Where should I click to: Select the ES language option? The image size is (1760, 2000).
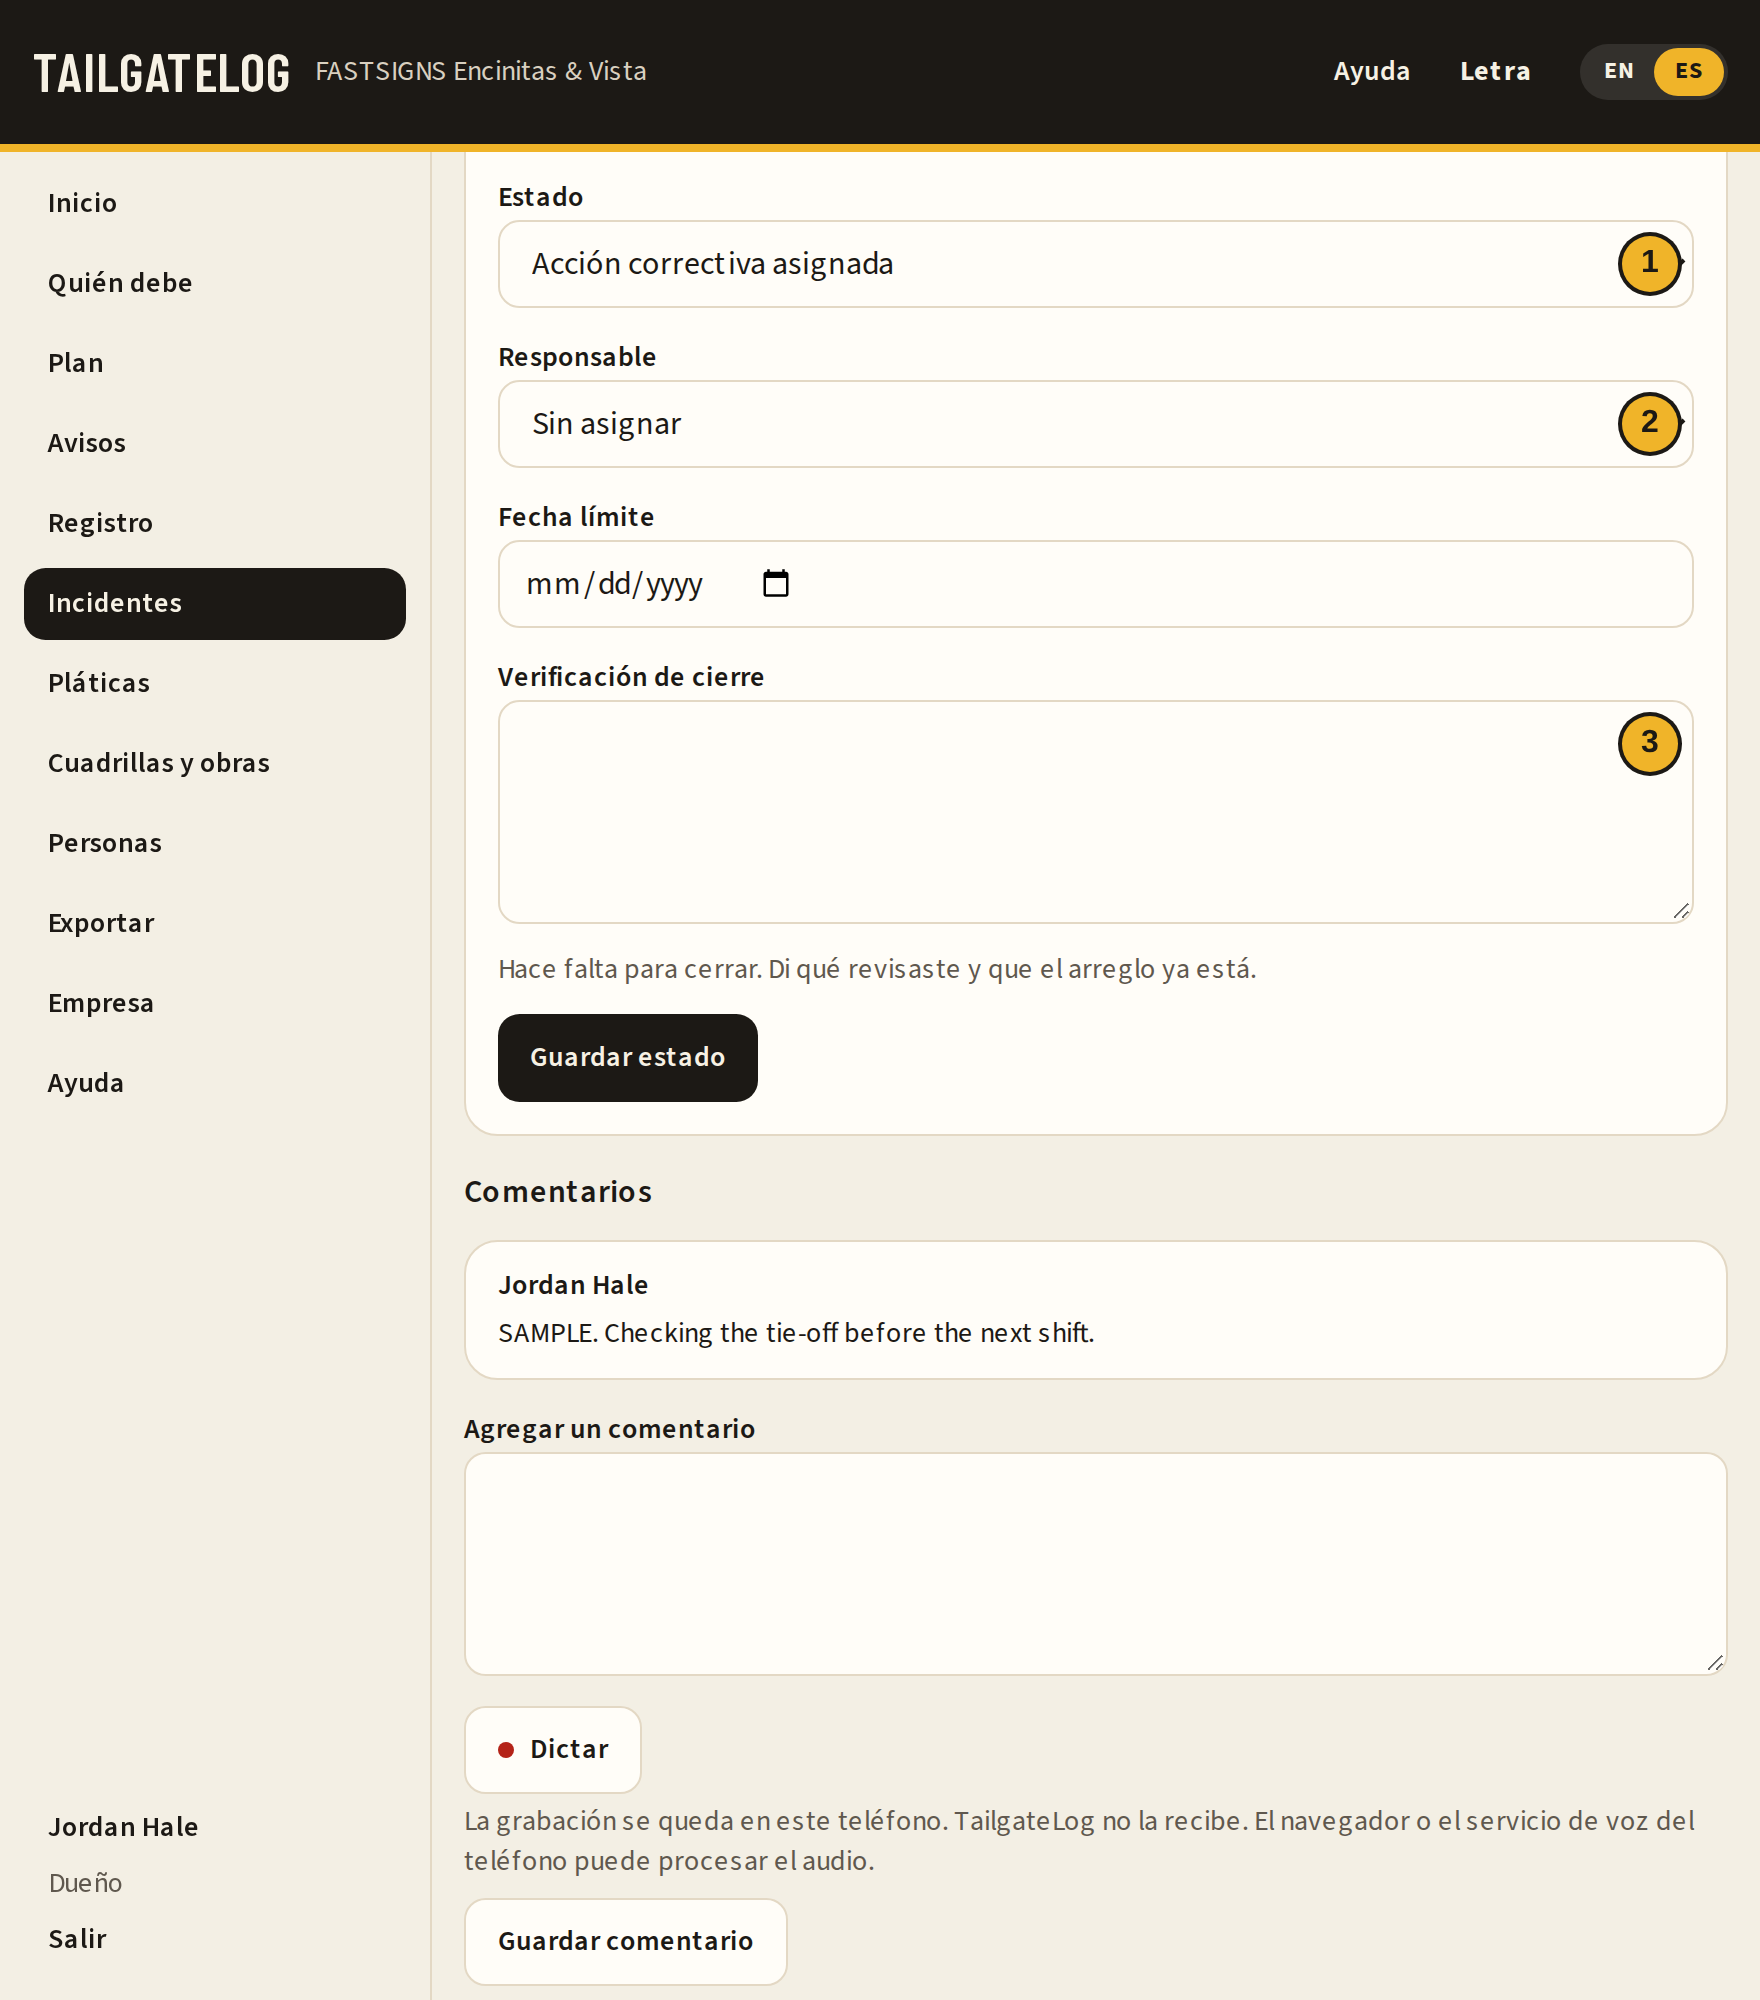(x=1688, y=71)
